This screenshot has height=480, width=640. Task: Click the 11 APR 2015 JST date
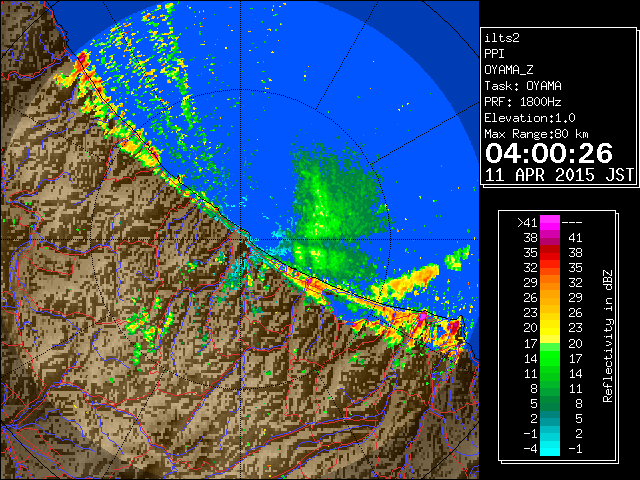pyautogui.click(x=559, y=175)
